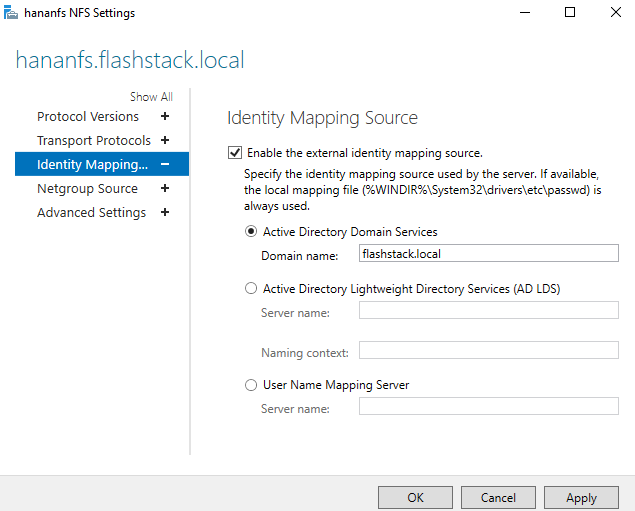Image resolution: width=635 pixels, height=511 pixels.
Task: Select Active Directory Domain Services option
Action: [x=251, y=232]
